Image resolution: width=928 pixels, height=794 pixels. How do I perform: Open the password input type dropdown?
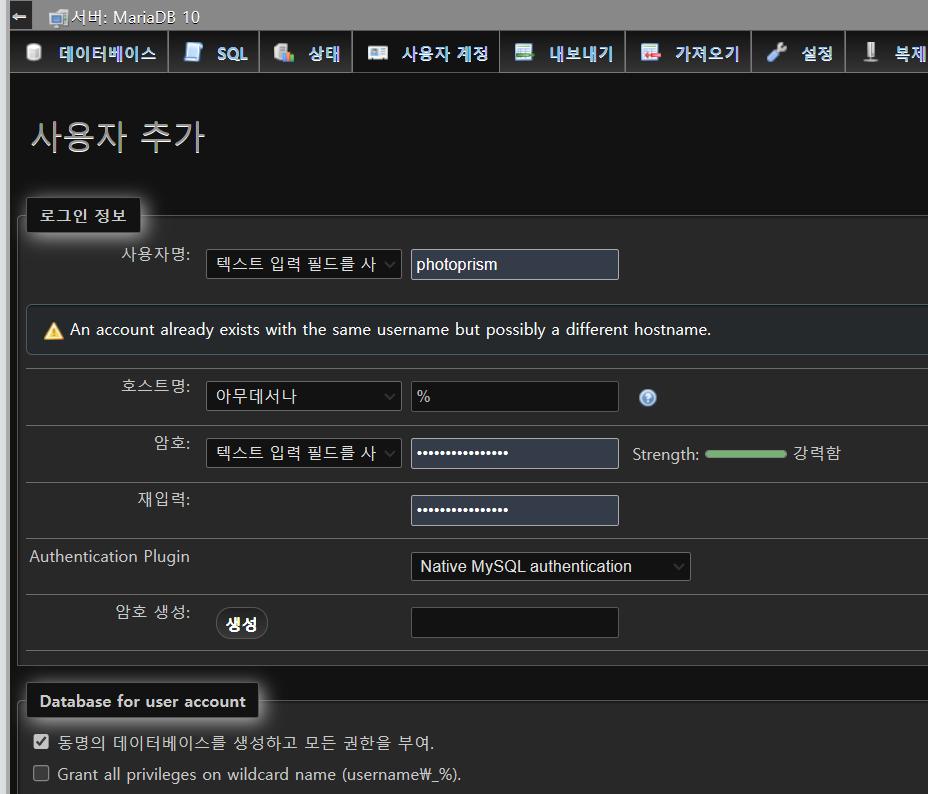(x=303, y=453)
